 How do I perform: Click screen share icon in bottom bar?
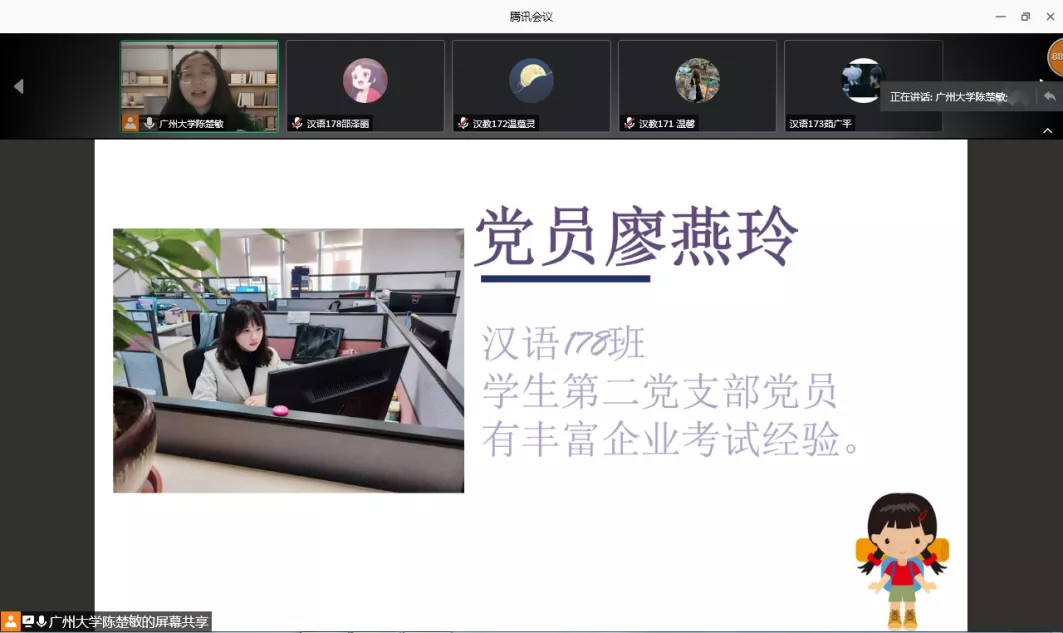pos(28,622)
